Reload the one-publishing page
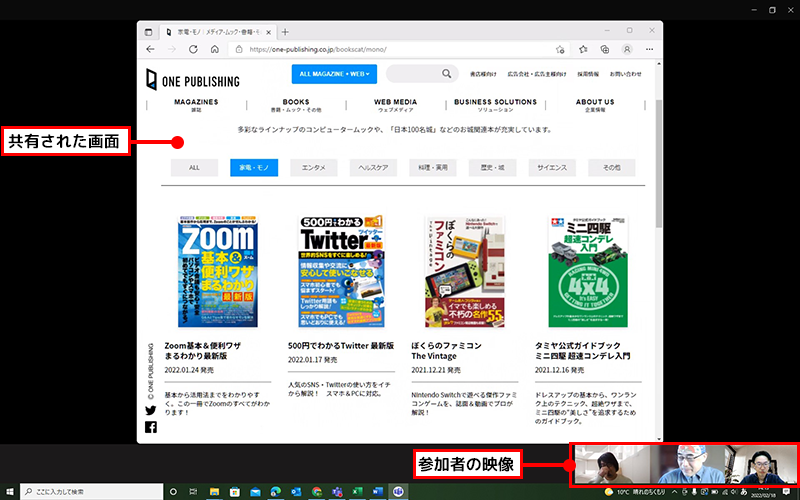800x500 pixels. pyautogui.click(x=193, y=49)
